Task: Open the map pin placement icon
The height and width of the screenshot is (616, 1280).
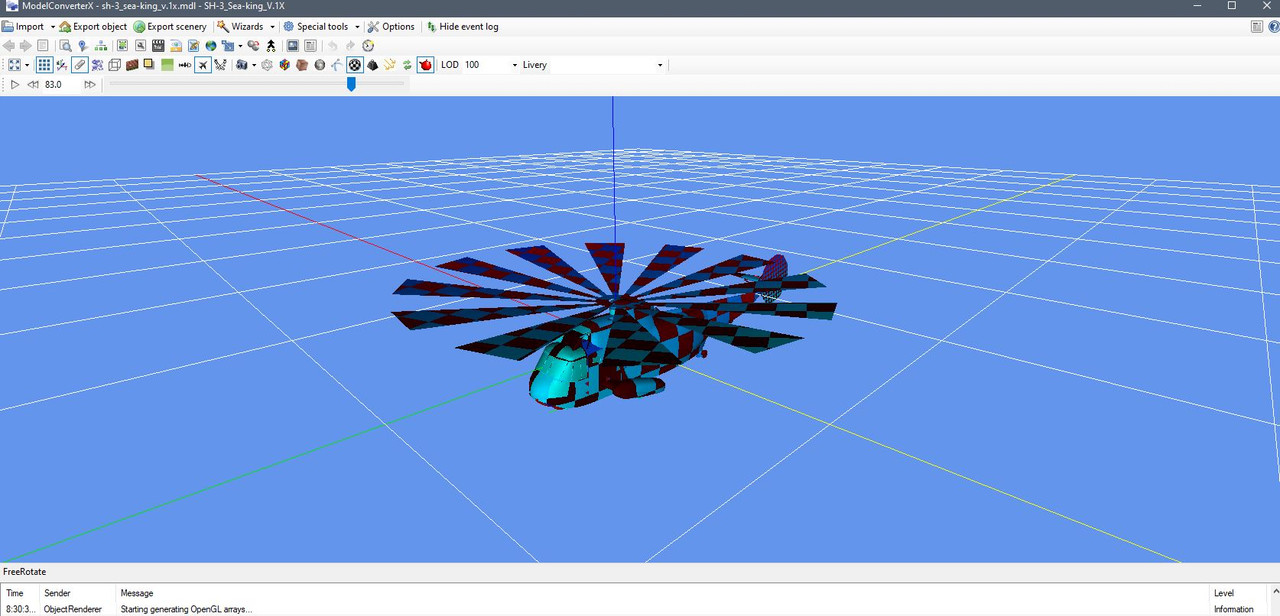Action: click(82, 45)
